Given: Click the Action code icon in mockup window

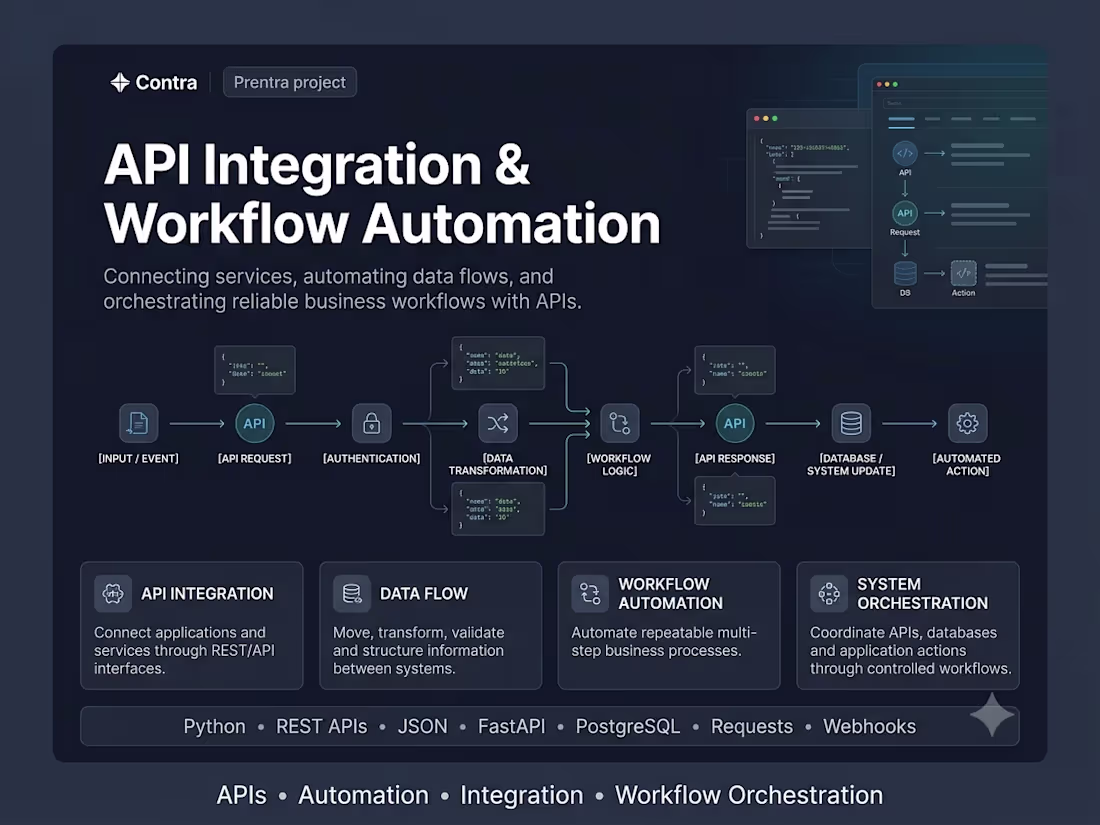Looking at the screenshot, I should click(963, 273).
